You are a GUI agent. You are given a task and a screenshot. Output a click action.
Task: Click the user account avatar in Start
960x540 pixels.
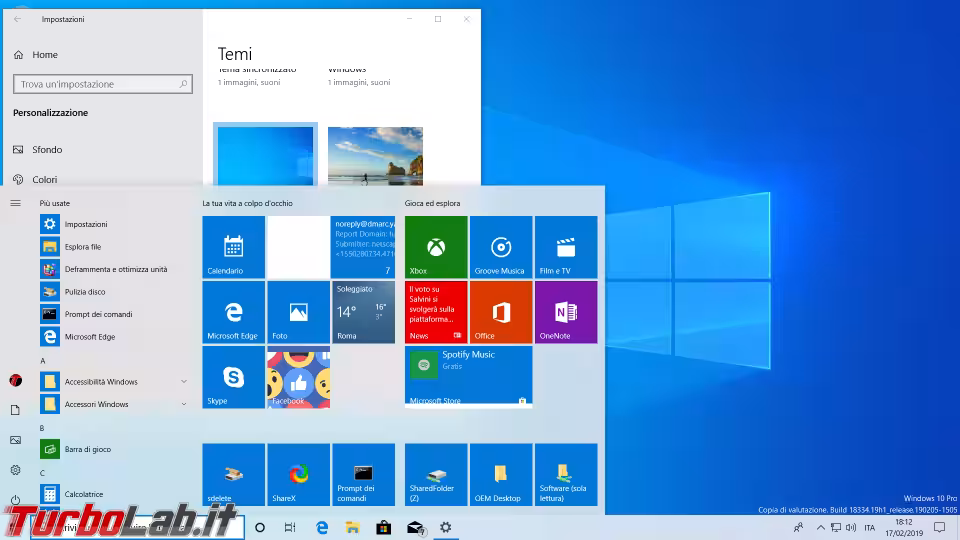pos(16,380)
